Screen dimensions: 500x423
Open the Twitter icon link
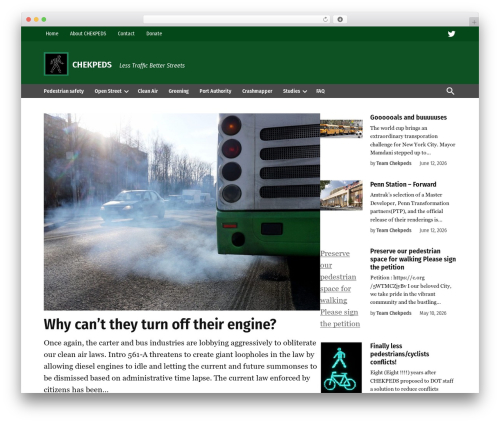pyautogui.click(x=451, y=34)
